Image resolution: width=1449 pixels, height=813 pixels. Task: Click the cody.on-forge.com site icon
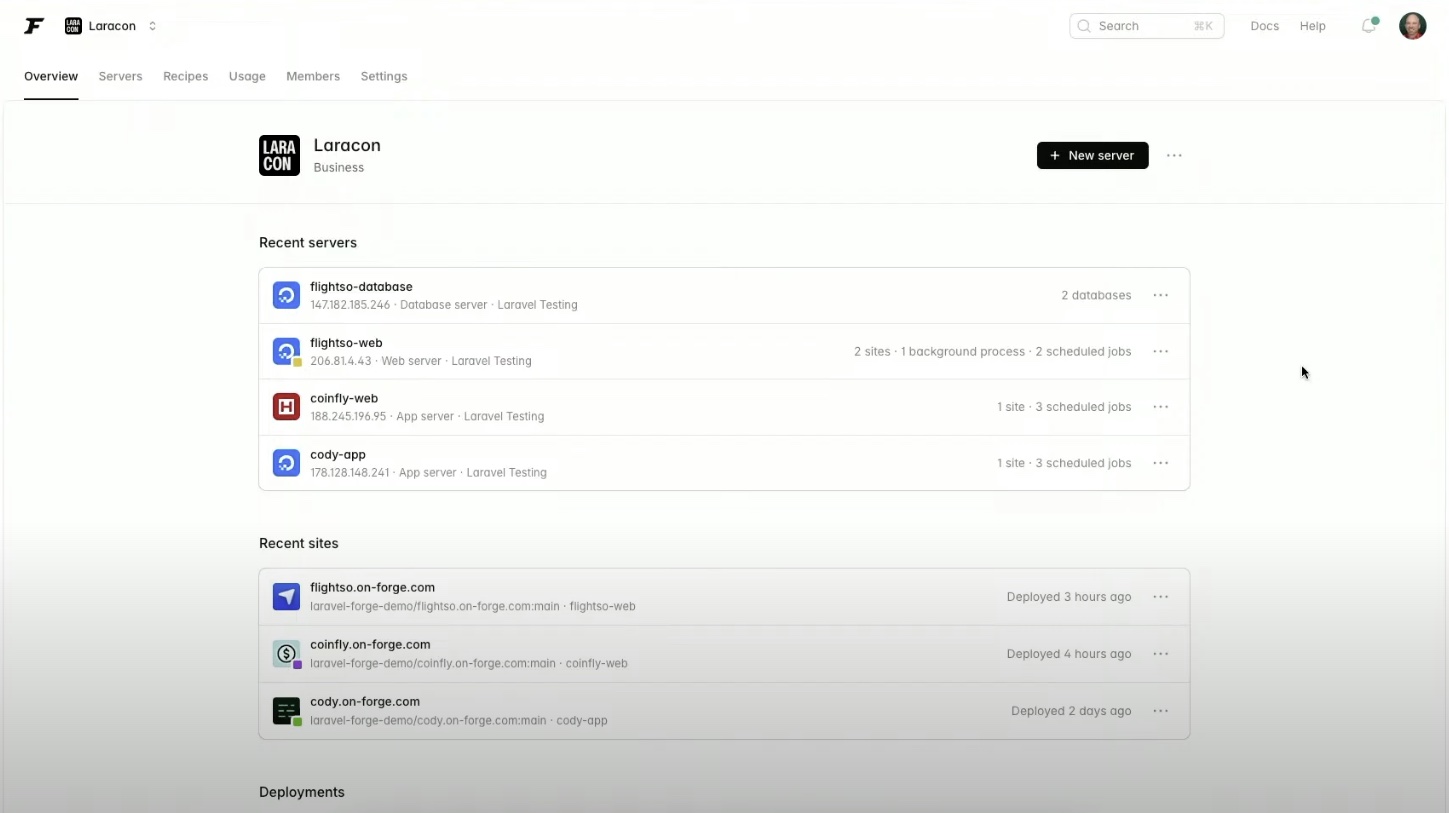(286, 711)
